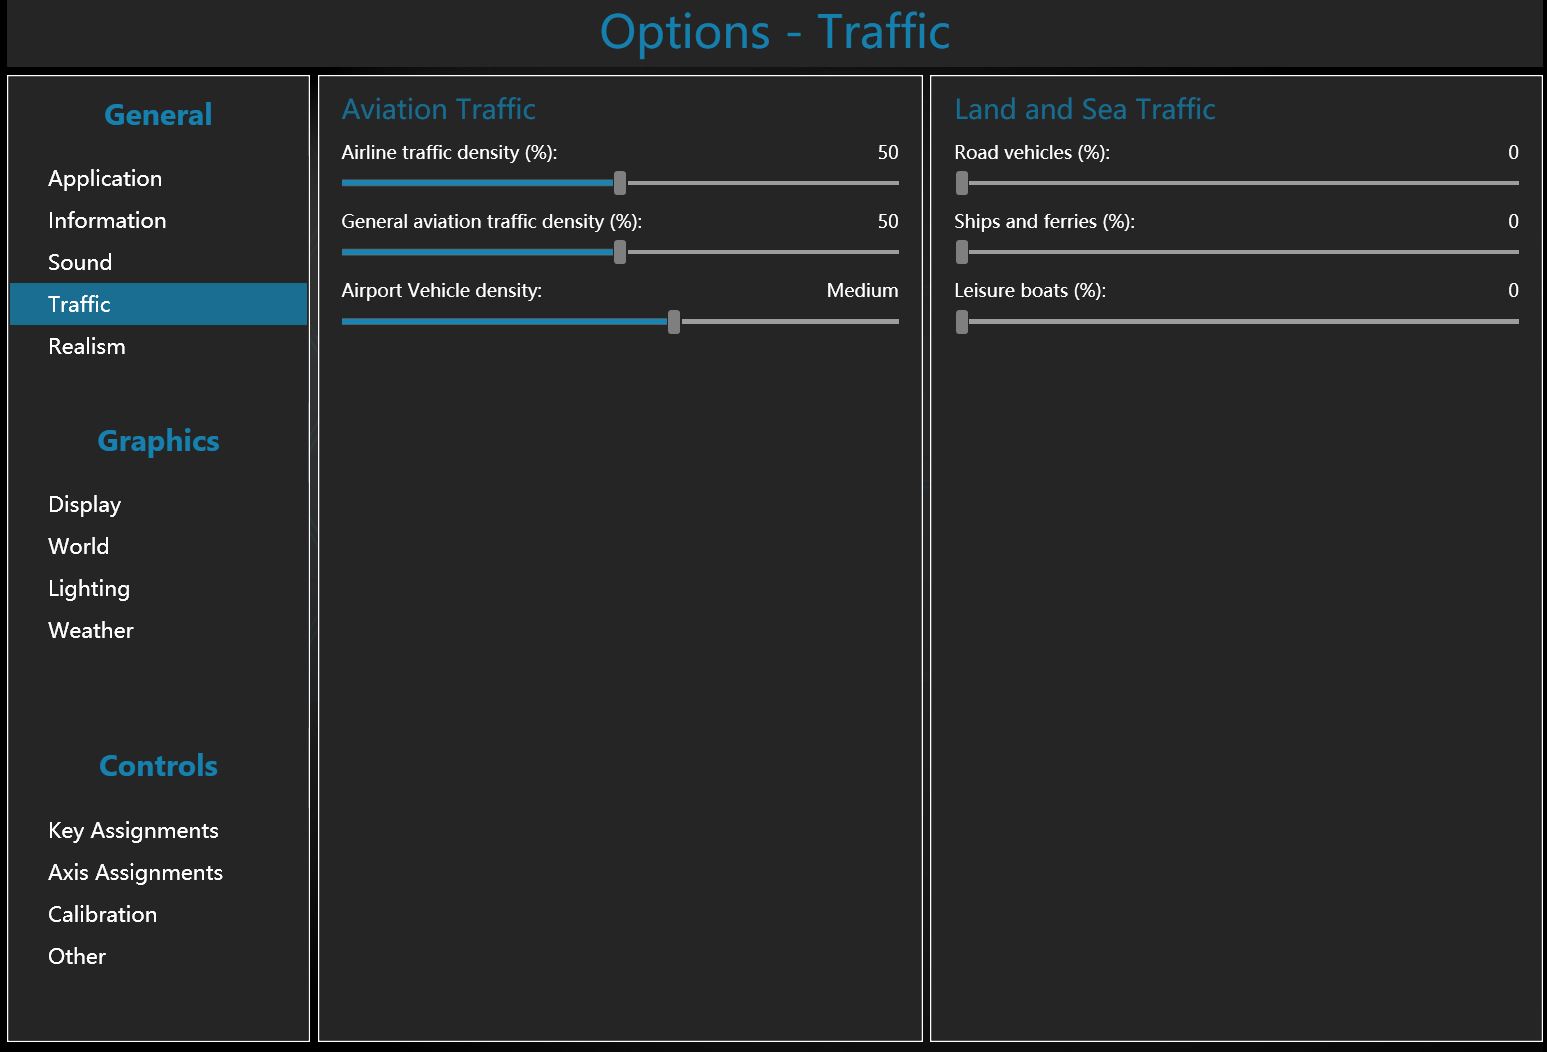Select Weather under Graphics

pyautogui.click(x=91, y=630)
